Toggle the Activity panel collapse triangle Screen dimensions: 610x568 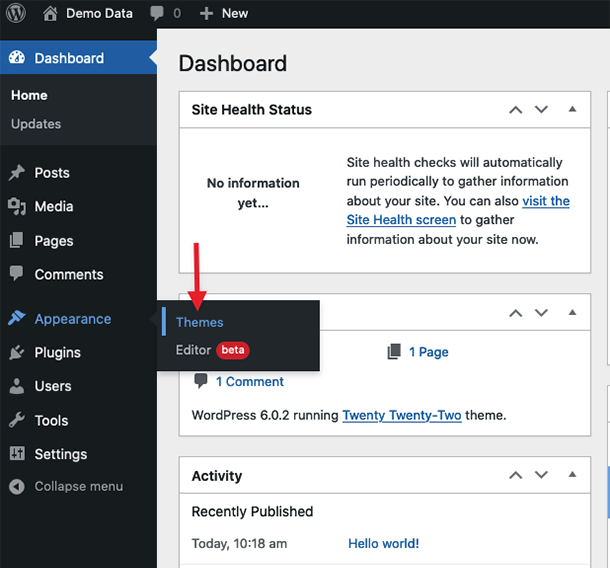tap(573, 475)
